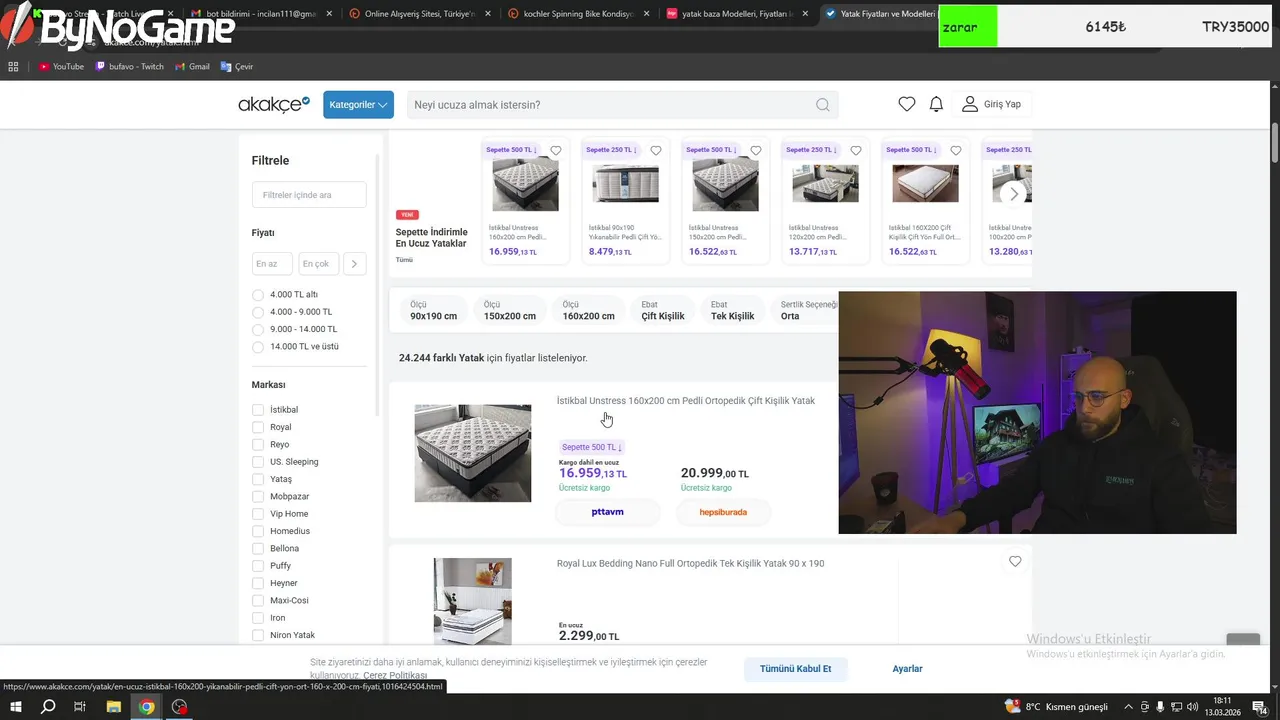The width and height of the screenshot is (1280, 720).
Task: Click the search magnifier icon
Action: coord(822,105)
